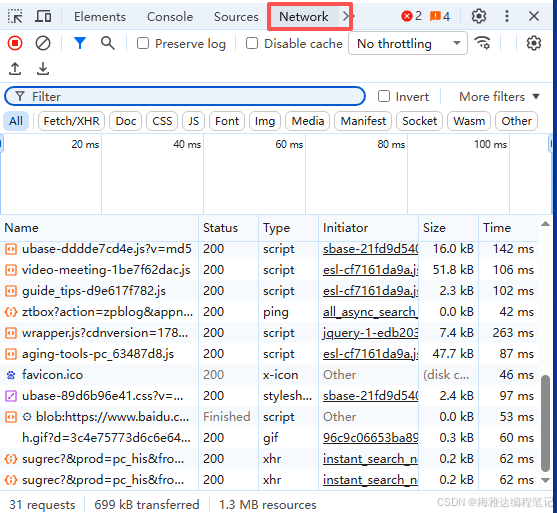Sort by the Name column header
557x513 pixels.
click(x=99, y=228)
